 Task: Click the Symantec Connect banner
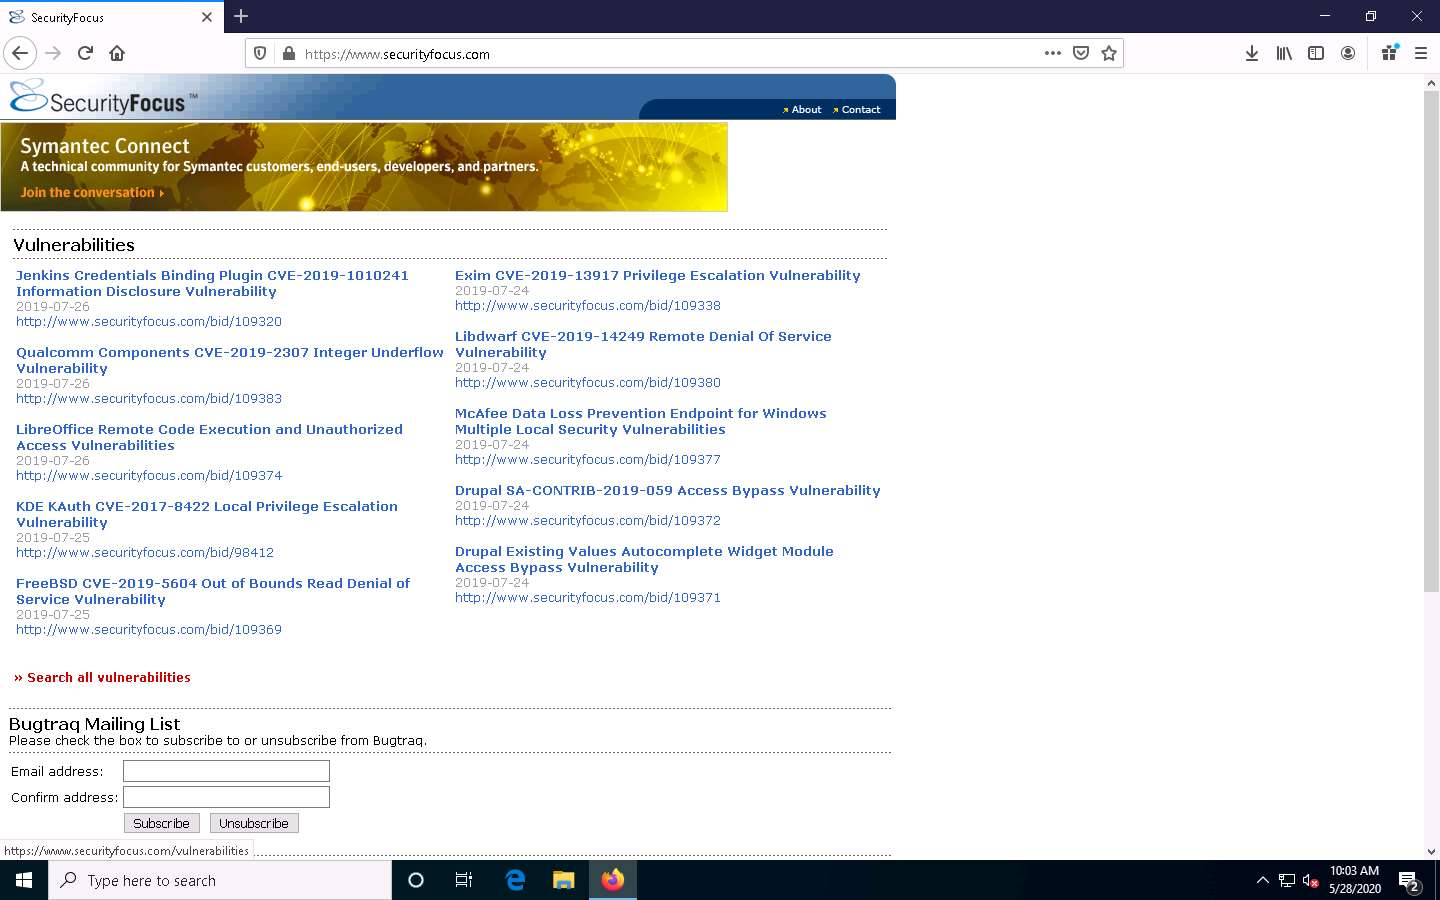click(x=364, y=167)
